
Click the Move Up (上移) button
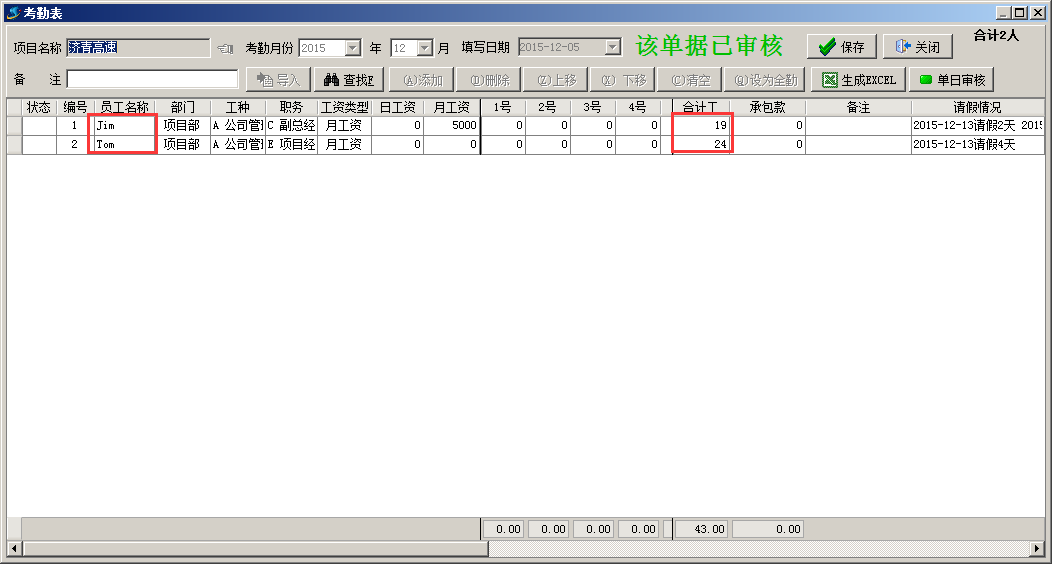556,80
